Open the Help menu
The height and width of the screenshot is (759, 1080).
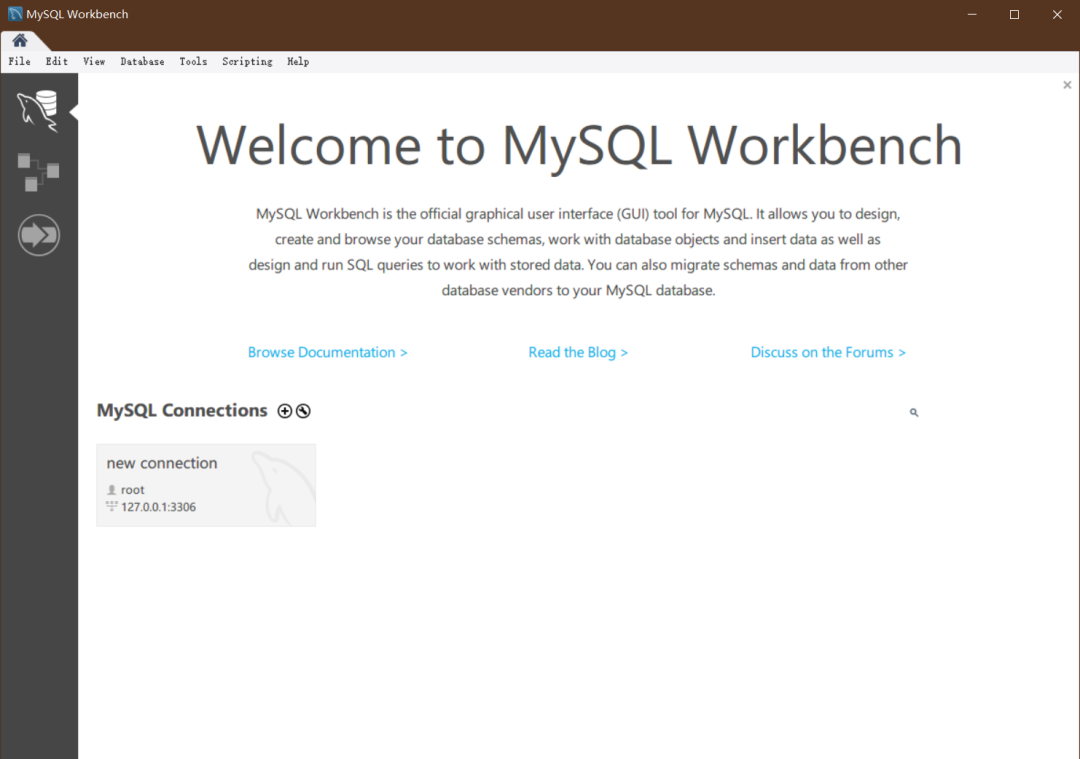[x=298, y=62]
